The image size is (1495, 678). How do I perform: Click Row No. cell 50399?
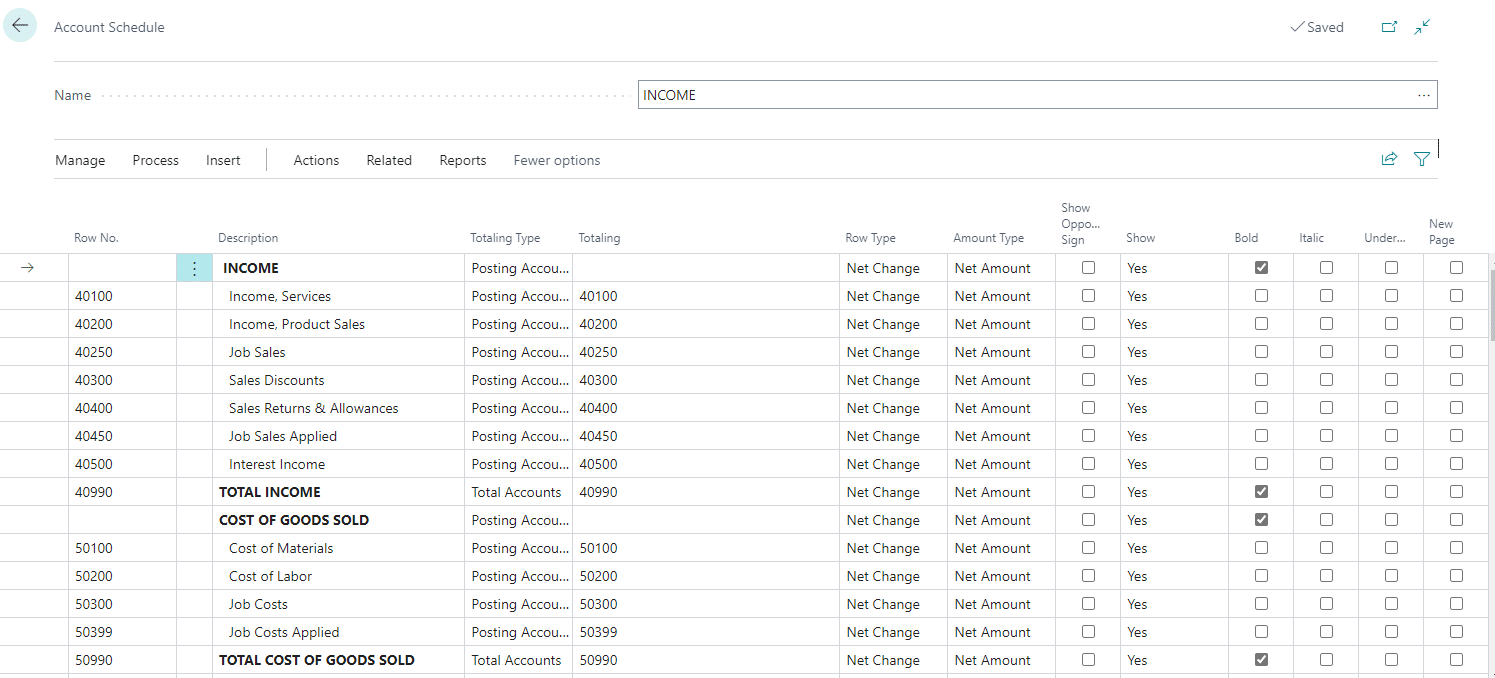[x=122, y=632]
